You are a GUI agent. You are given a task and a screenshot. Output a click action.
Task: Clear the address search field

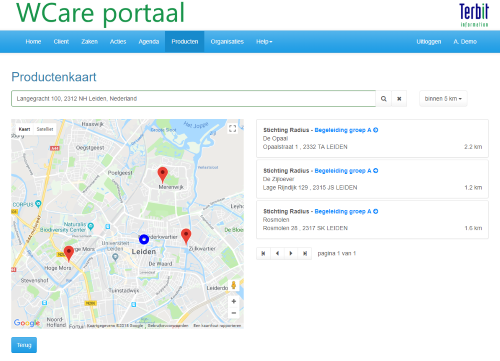pyautogui.click(x=399, y=99)
